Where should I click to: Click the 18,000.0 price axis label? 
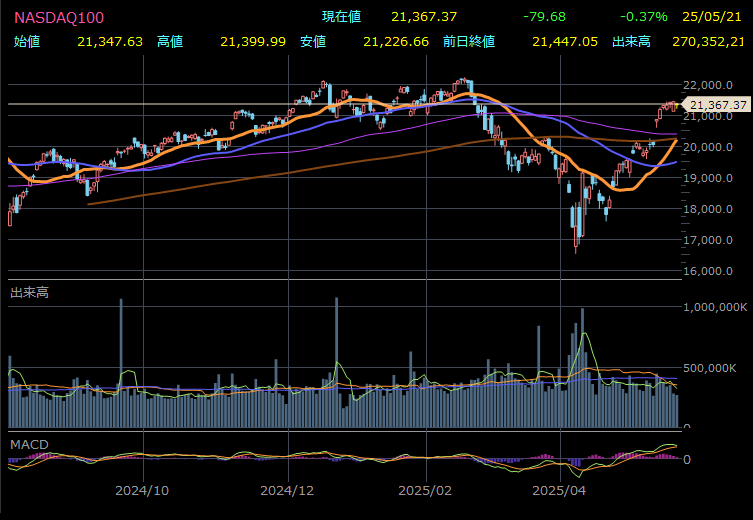pos(708,209)
